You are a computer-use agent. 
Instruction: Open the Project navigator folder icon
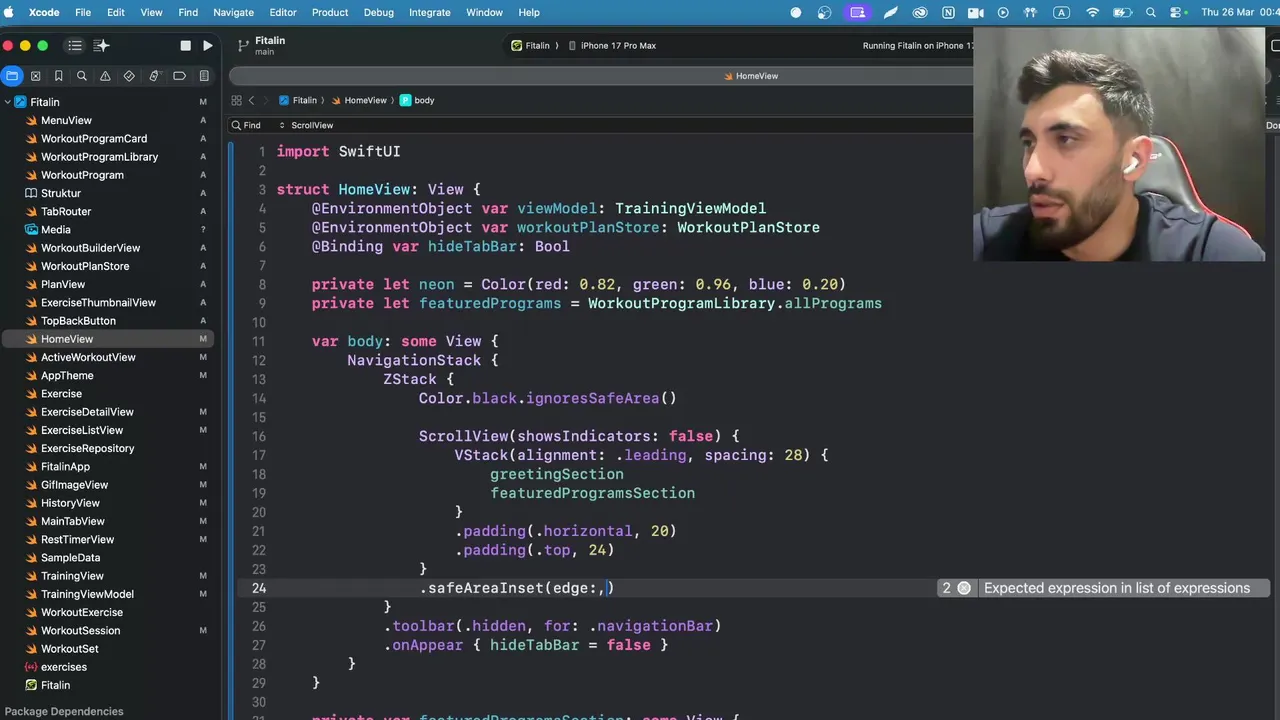11,76
